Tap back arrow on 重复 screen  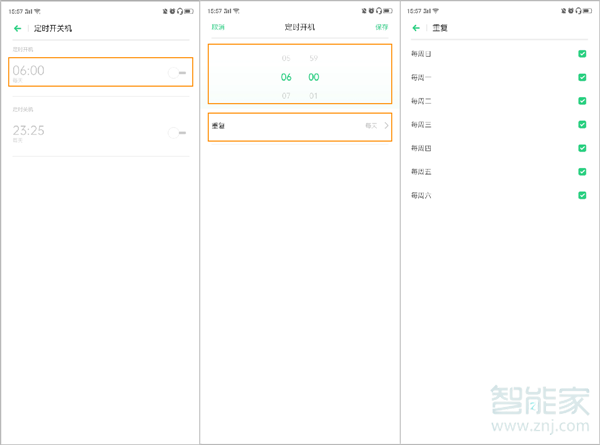[416, 28]
